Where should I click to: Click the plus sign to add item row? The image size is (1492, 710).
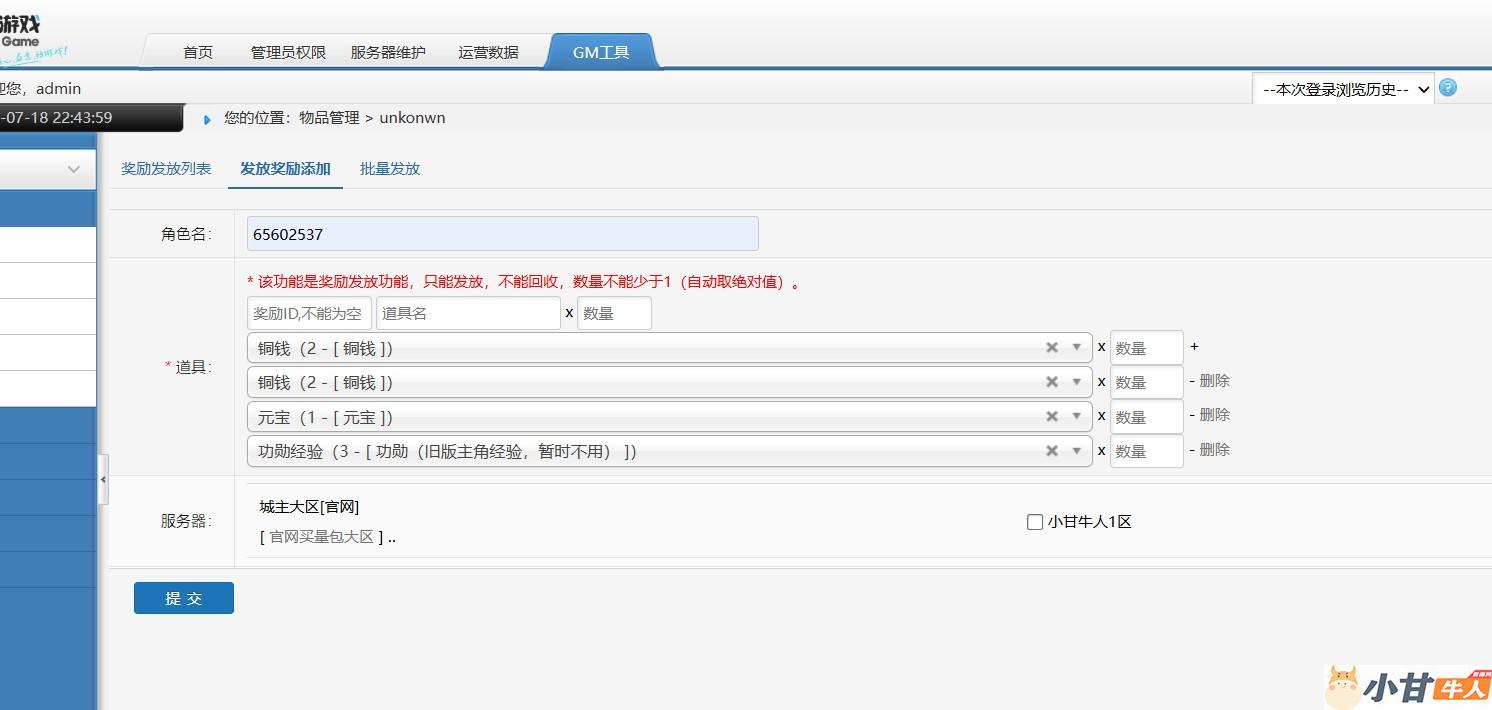[1194, 347]
